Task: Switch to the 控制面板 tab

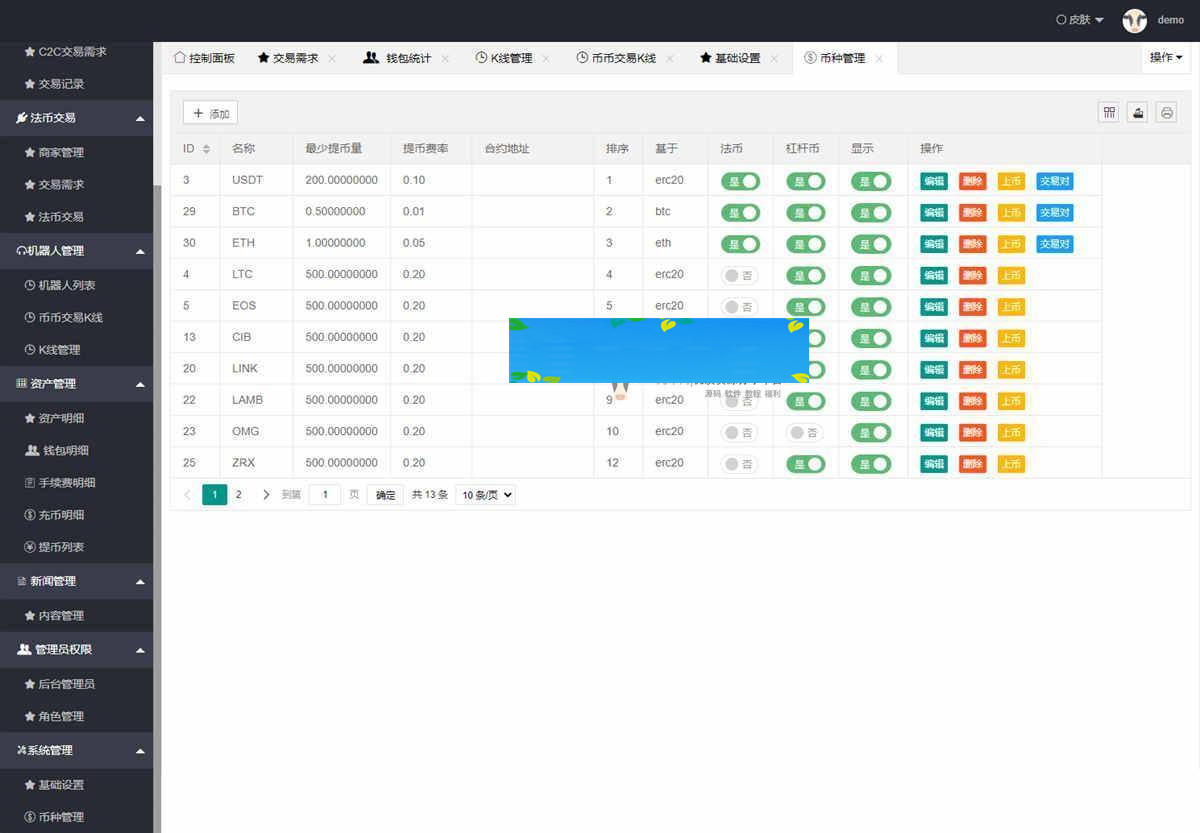Action: pos(204,58)
